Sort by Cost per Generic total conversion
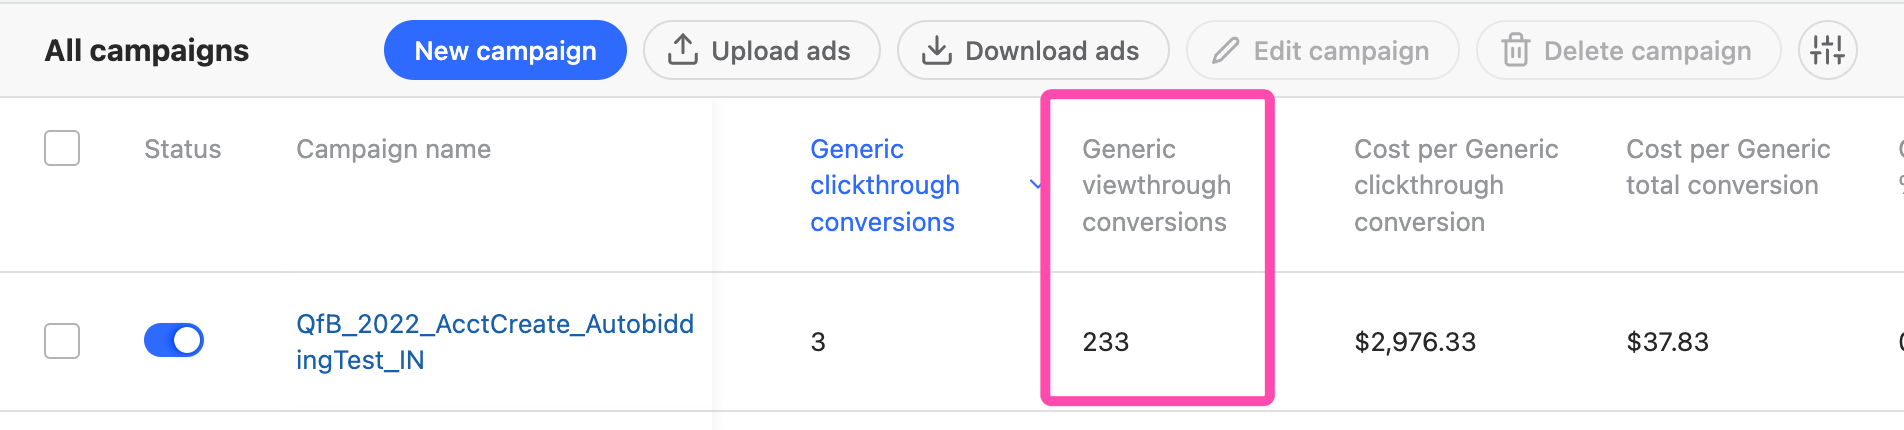 click(1728, 167)
